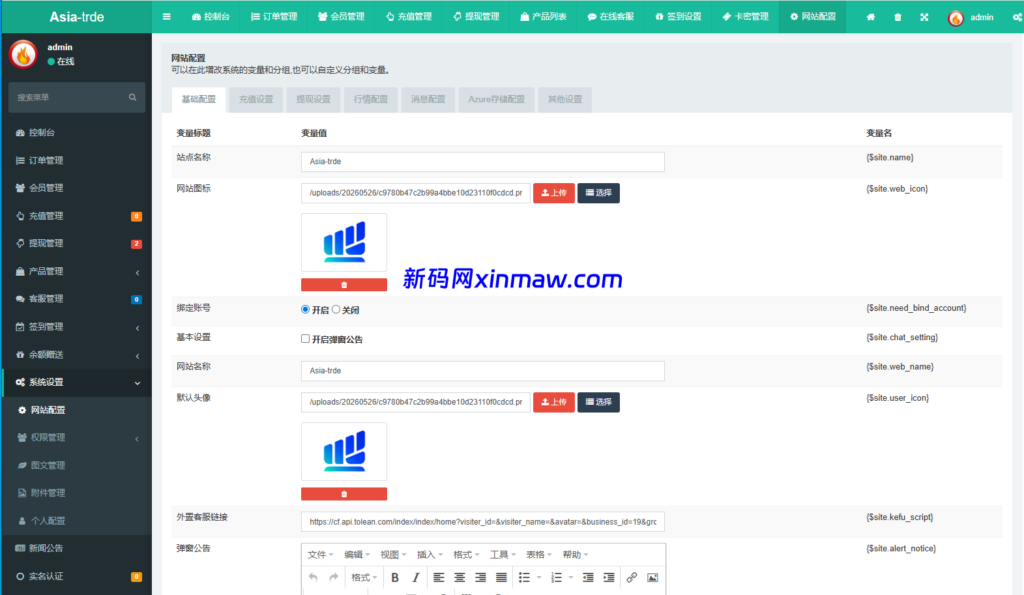The width and height of the screenshot is (1024, 595).
Task: Switch to Azure存储配置 tab
Action: point(496,99)
